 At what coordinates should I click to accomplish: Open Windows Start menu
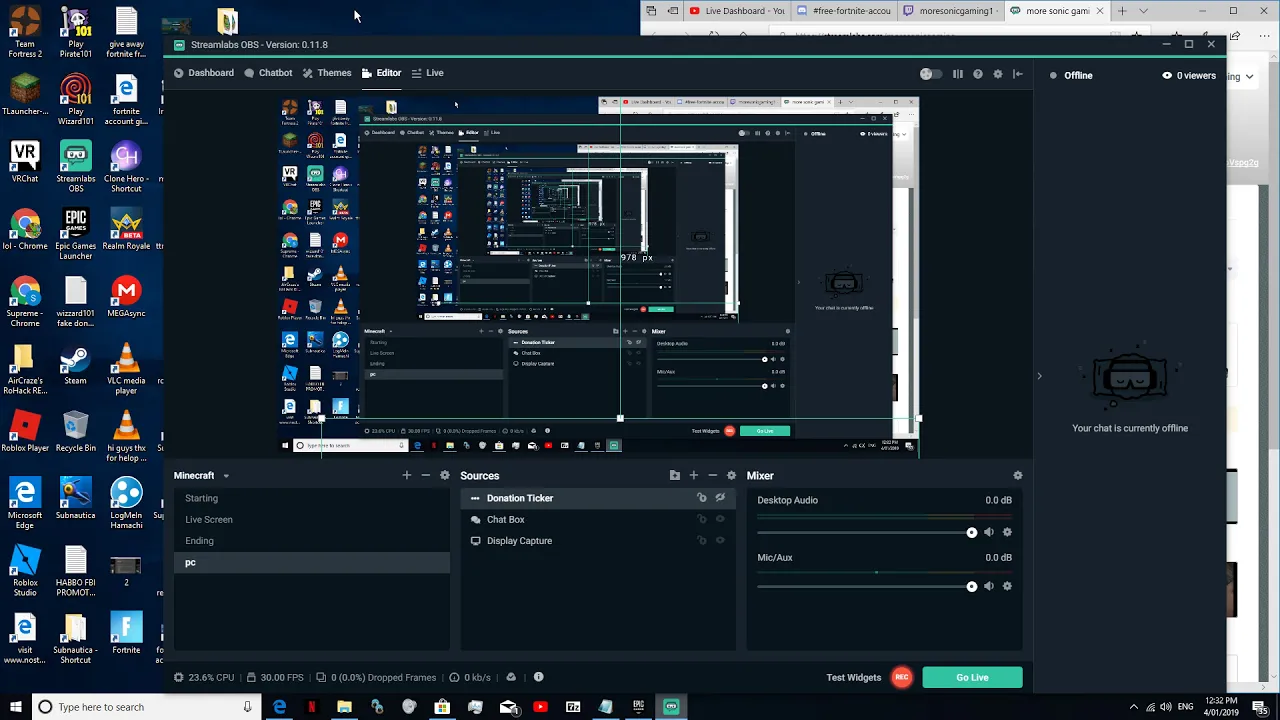coord(16,707)
